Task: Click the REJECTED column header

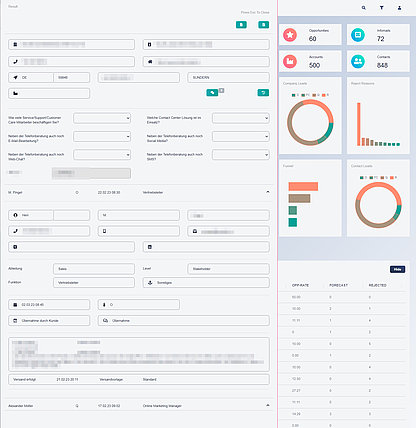Action: 378,285
